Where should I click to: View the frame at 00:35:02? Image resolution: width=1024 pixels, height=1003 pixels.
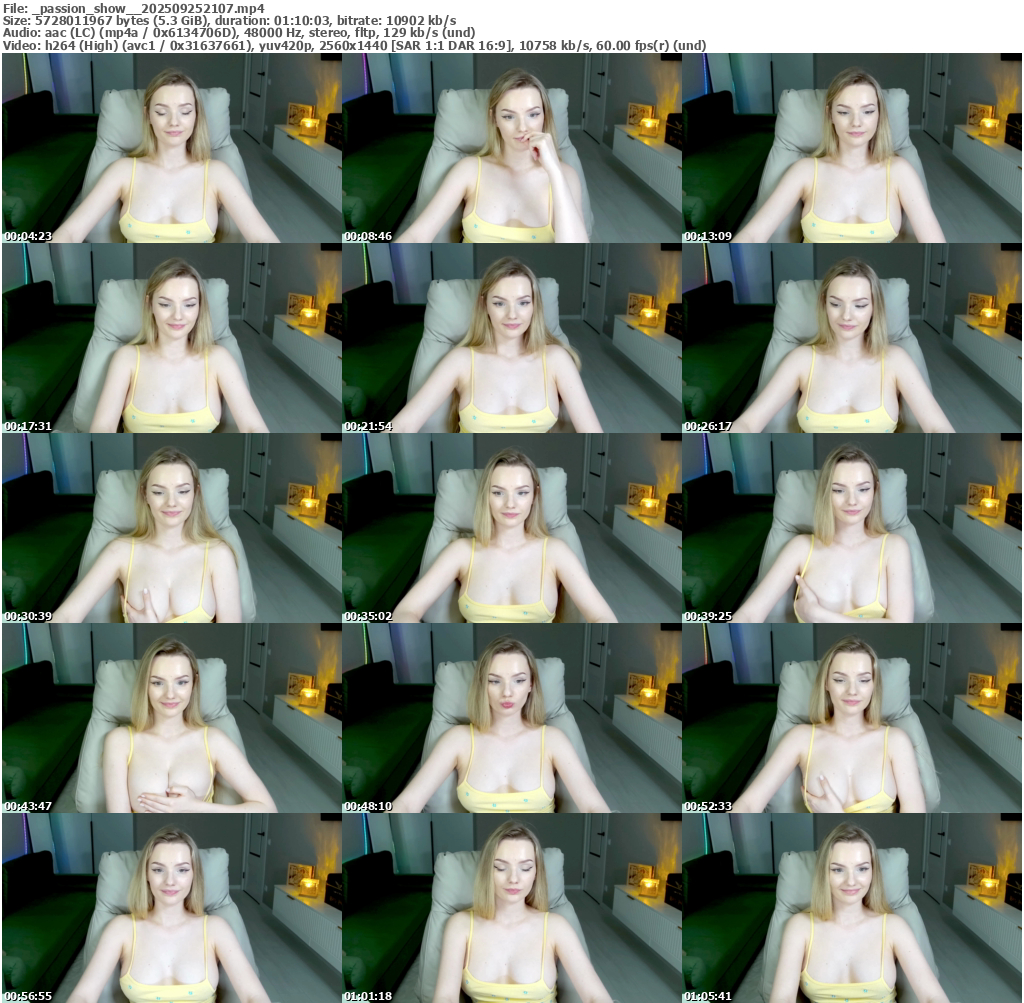(x=512, y=528)
